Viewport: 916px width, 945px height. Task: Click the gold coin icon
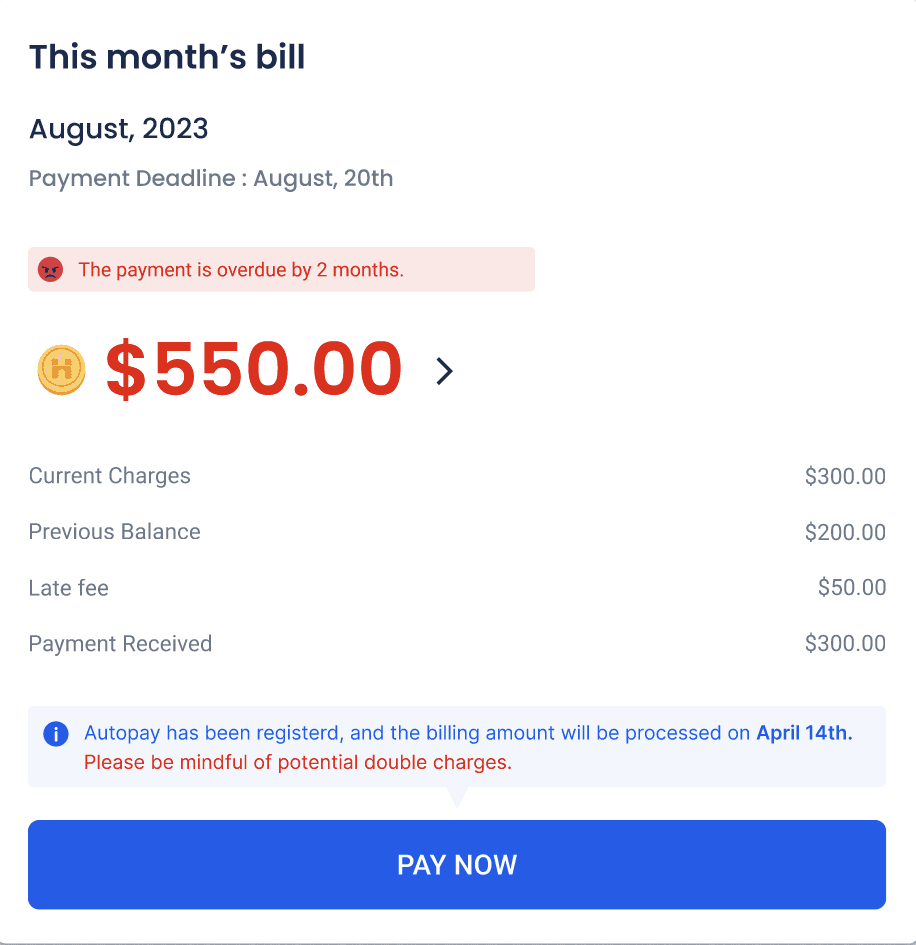(x=62, y=370)
